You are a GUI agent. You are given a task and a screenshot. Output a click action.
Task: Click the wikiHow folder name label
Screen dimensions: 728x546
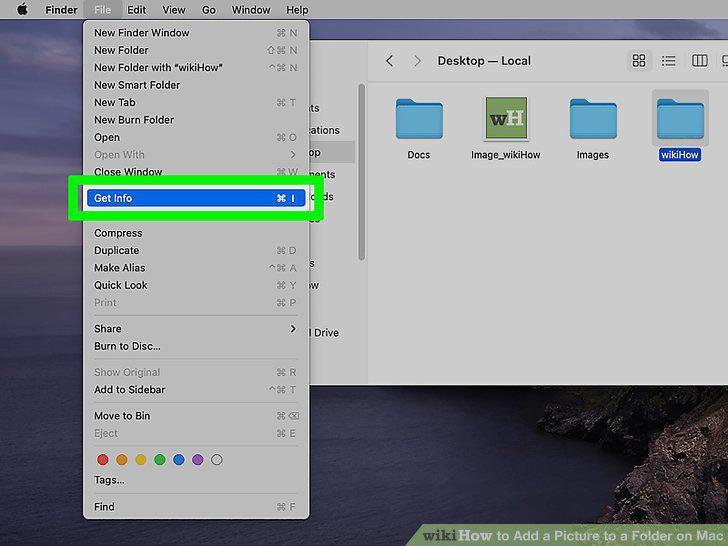click(680, 155)
